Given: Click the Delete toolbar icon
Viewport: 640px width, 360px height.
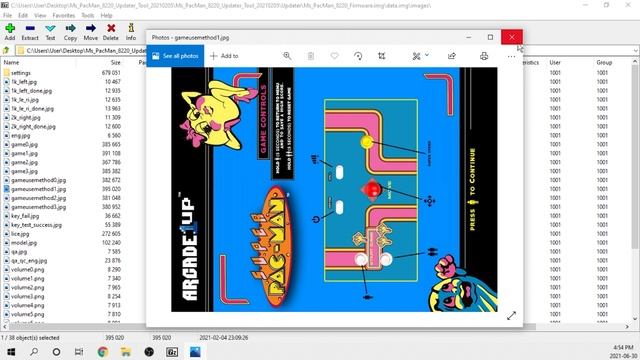Looking at the screenshot, I should point(111,32).
